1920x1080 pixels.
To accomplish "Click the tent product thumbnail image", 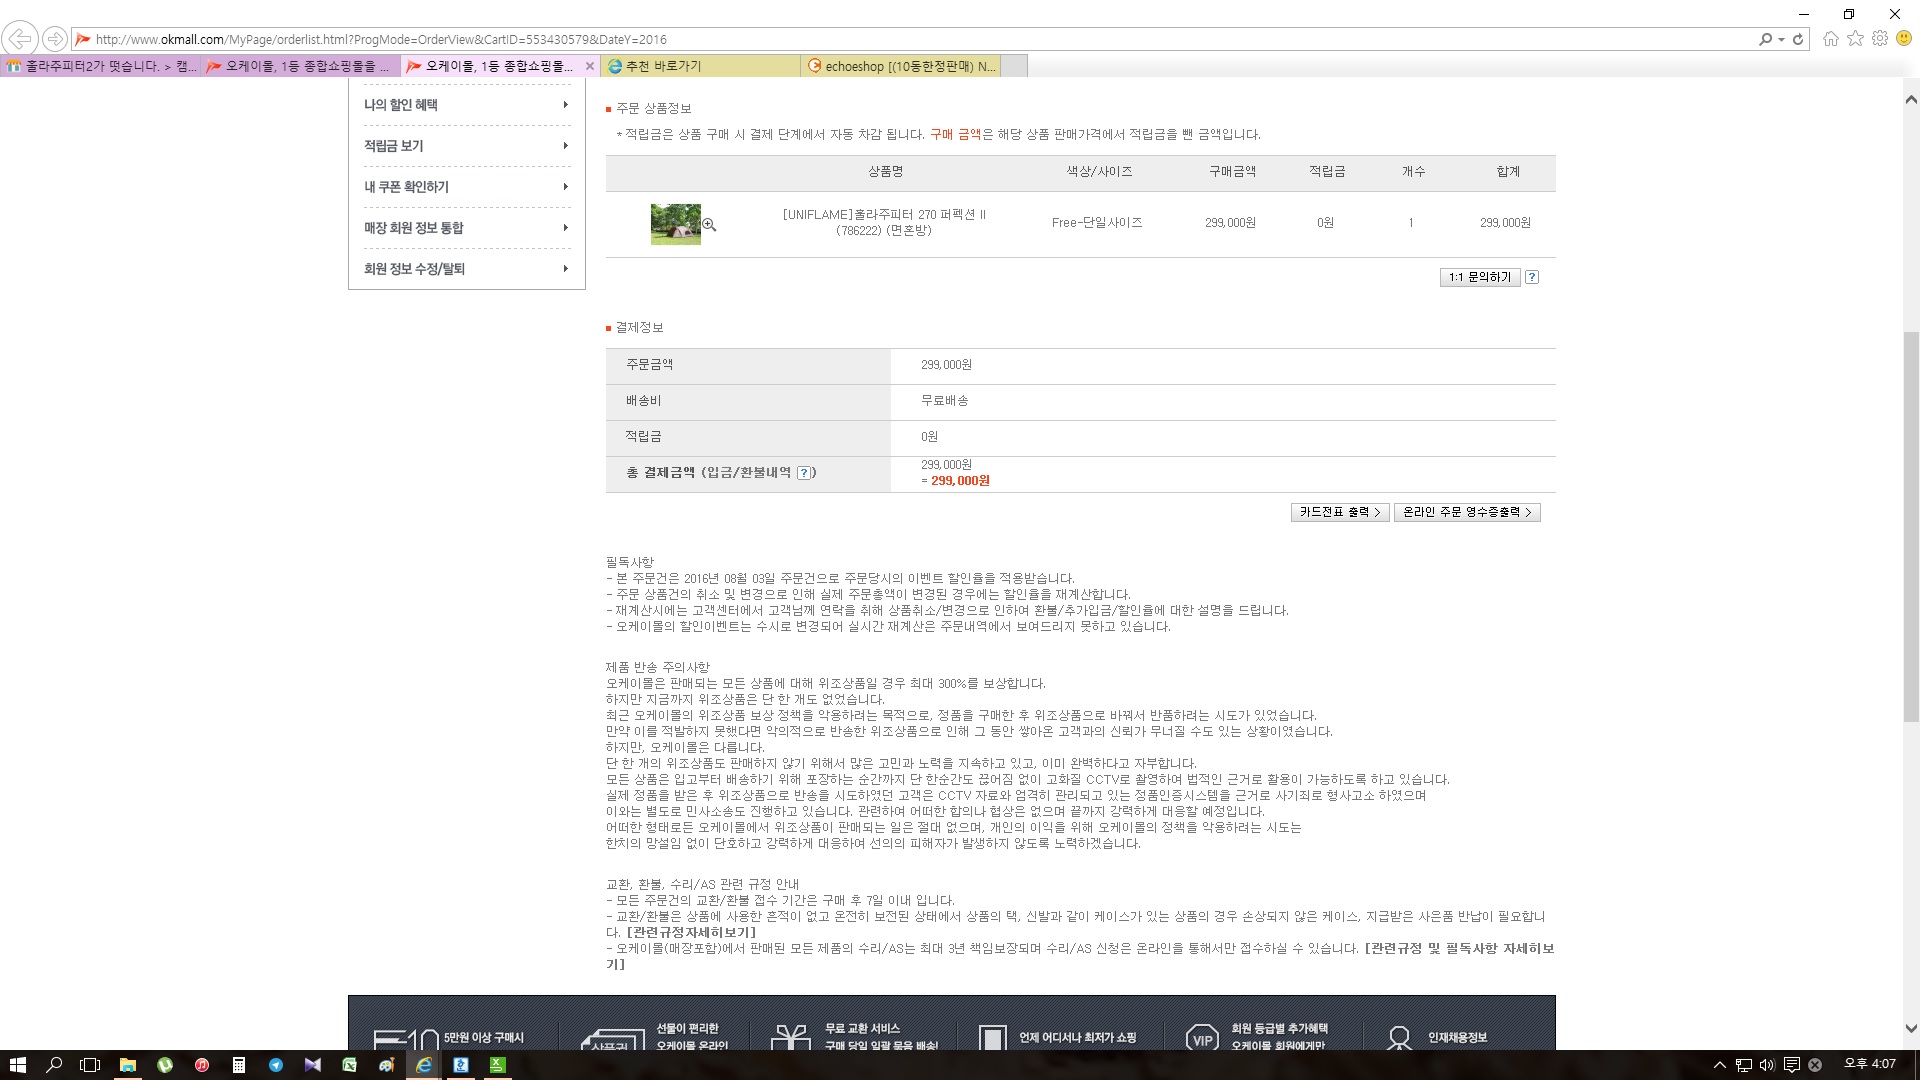I will coord(676,224).
